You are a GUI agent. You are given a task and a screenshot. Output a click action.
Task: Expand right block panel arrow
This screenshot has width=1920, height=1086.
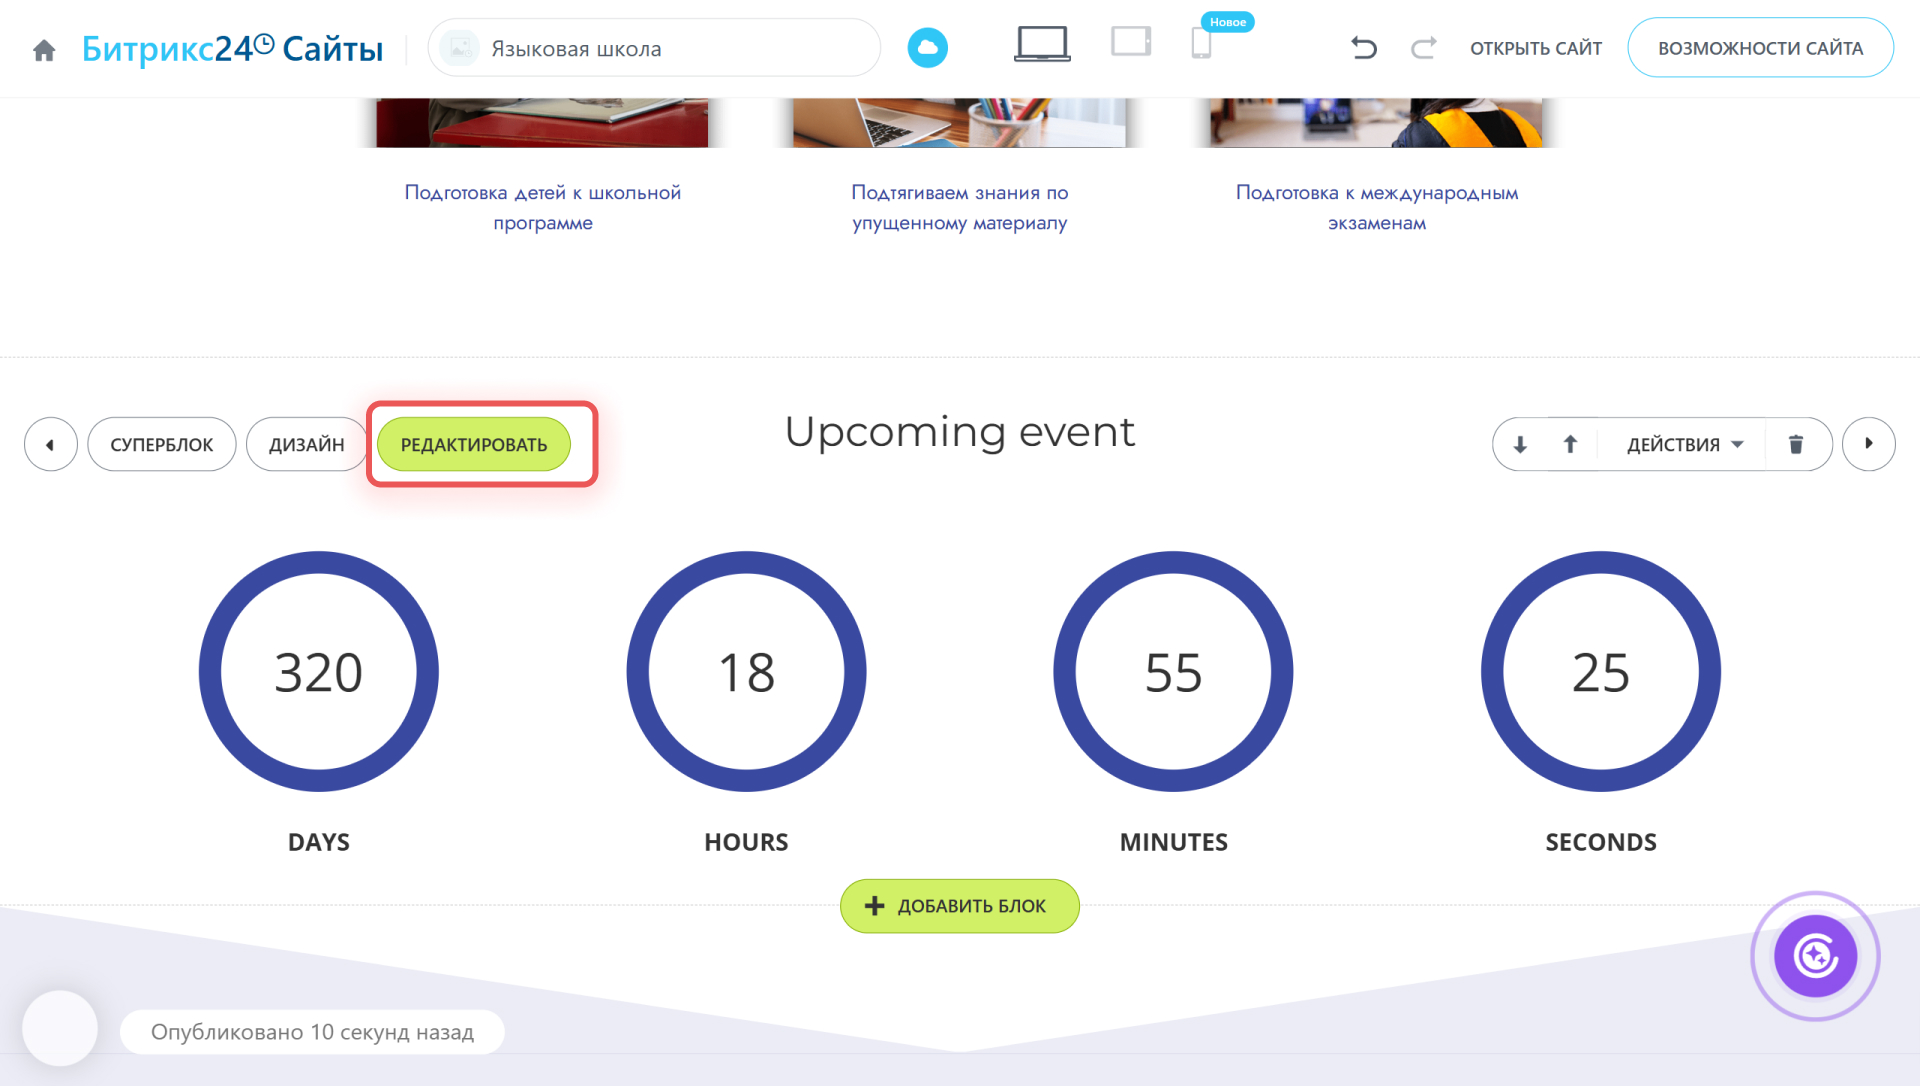point(1868,444)
